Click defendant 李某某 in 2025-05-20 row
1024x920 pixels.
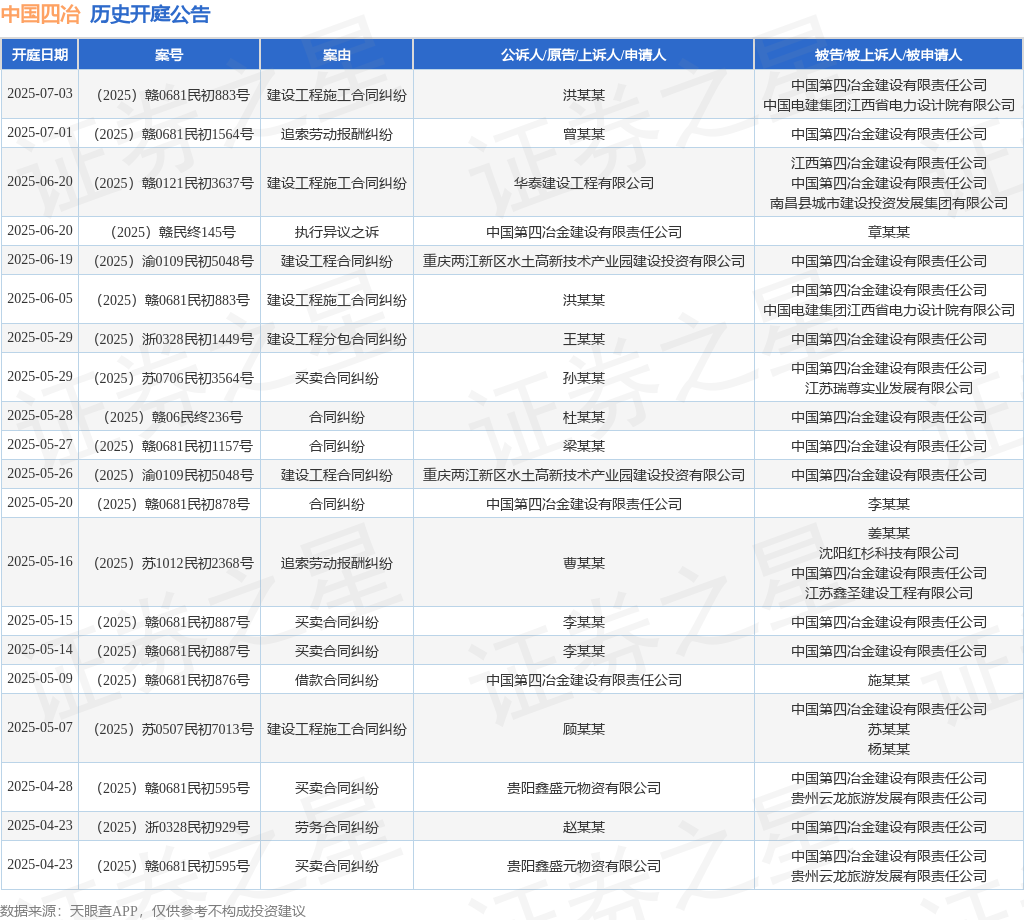(889, 504)
